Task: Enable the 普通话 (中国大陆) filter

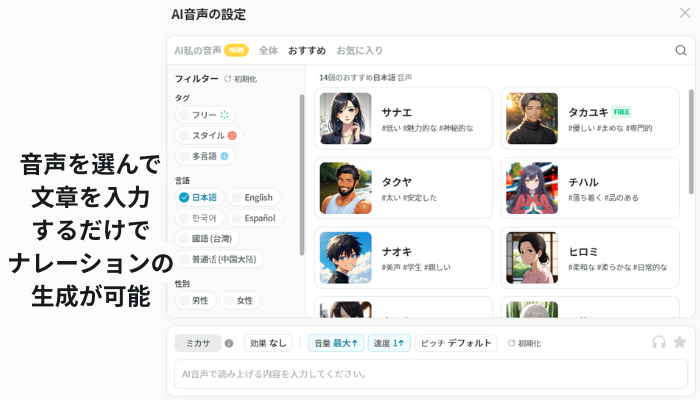Action: pyautogui.click(x=219, y=259)
